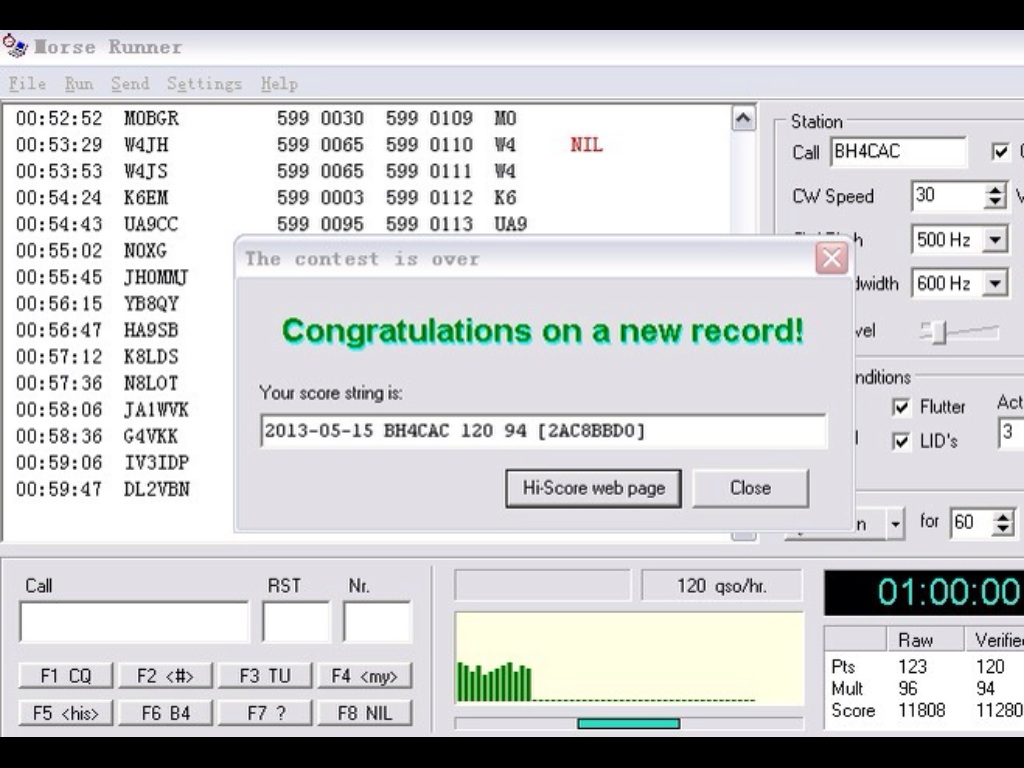The image size is (1024, 768).
Task: Increase the CW Speed value
Action: point(995,189)
